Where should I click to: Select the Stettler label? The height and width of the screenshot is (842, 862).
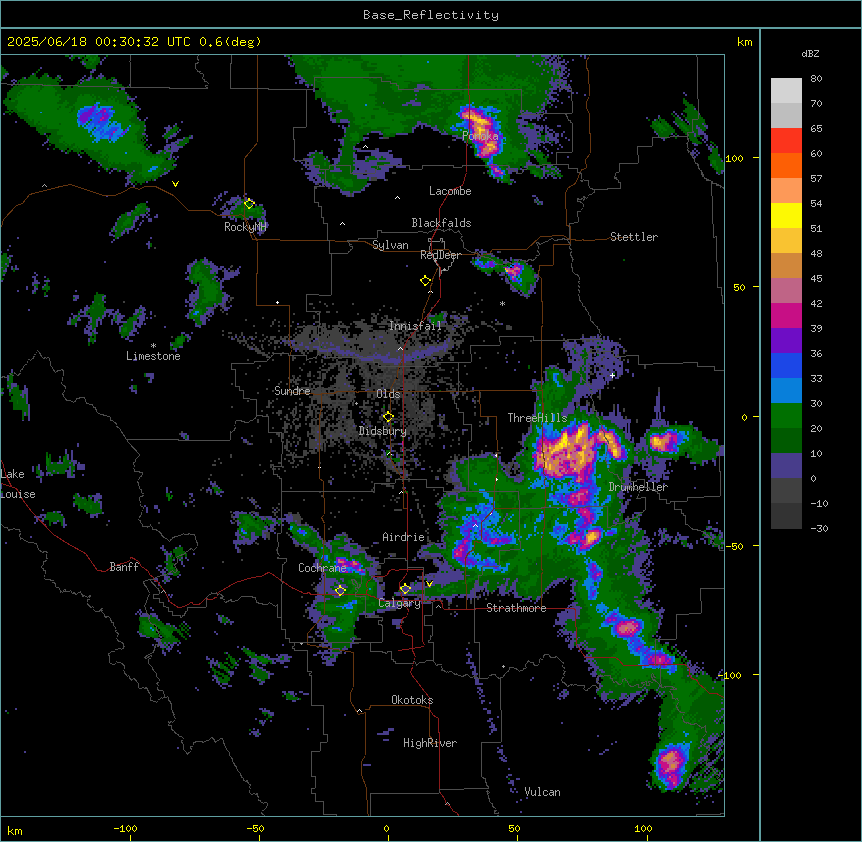634,237
